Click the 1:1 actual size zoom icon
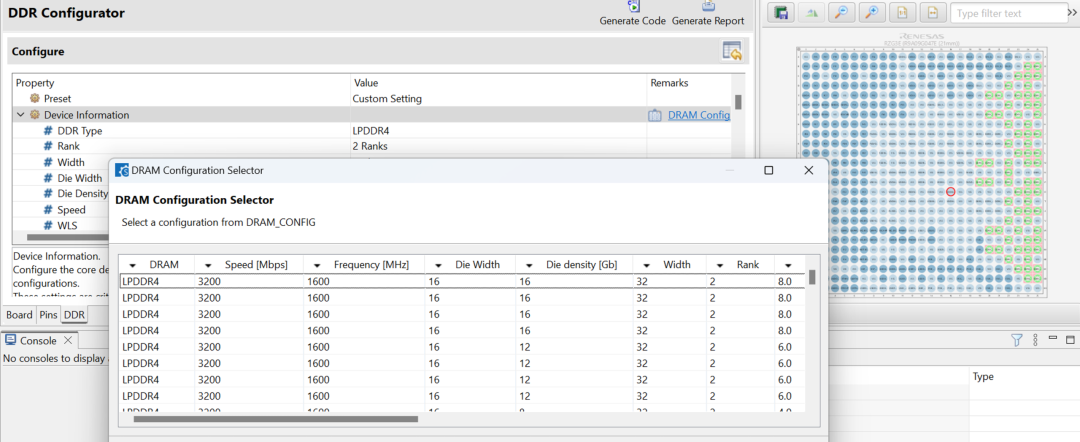The width and height of the screenshot is (1080, 442). coord(902,12)
